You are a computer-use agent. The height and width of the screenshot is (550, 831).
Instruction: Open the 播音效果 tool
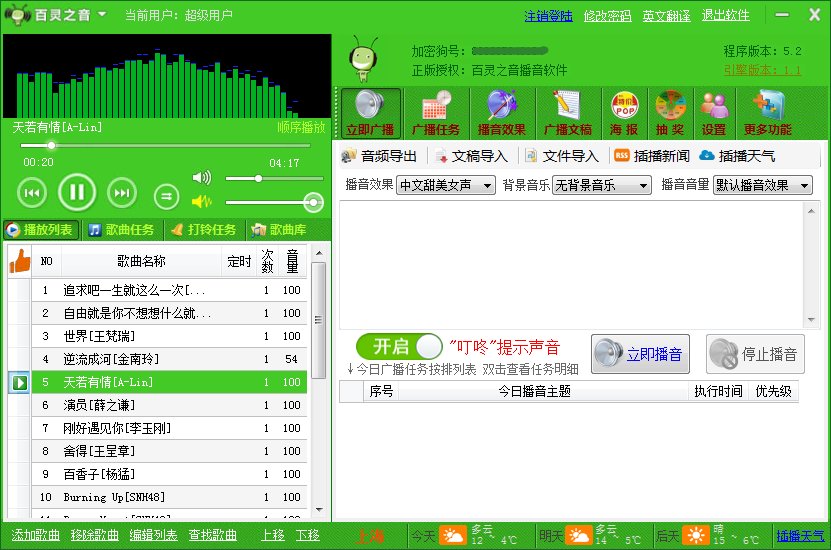click(x=501, y=113)
